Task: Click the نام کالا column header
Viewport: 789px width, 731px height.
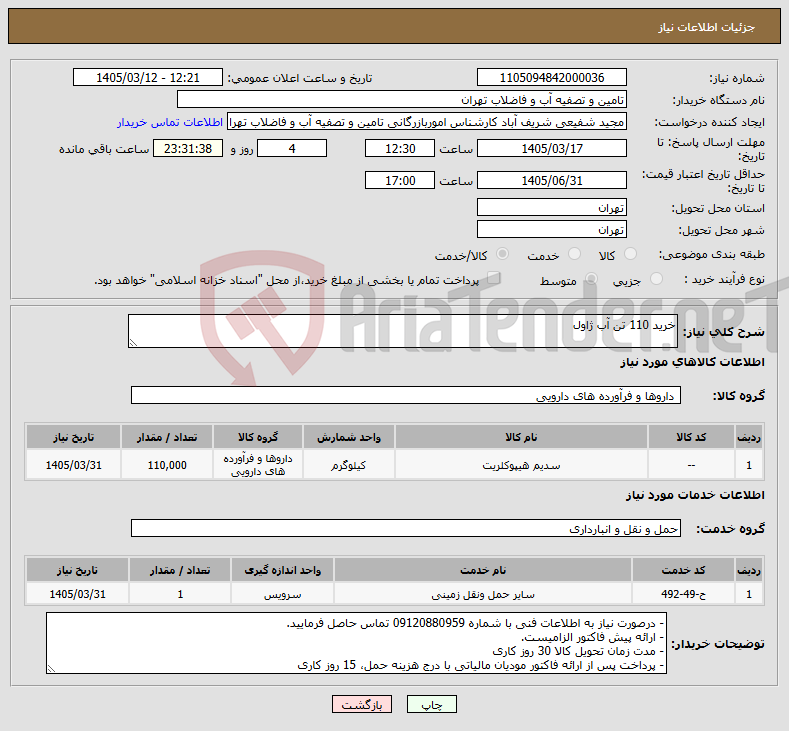Action: (521, 437)
